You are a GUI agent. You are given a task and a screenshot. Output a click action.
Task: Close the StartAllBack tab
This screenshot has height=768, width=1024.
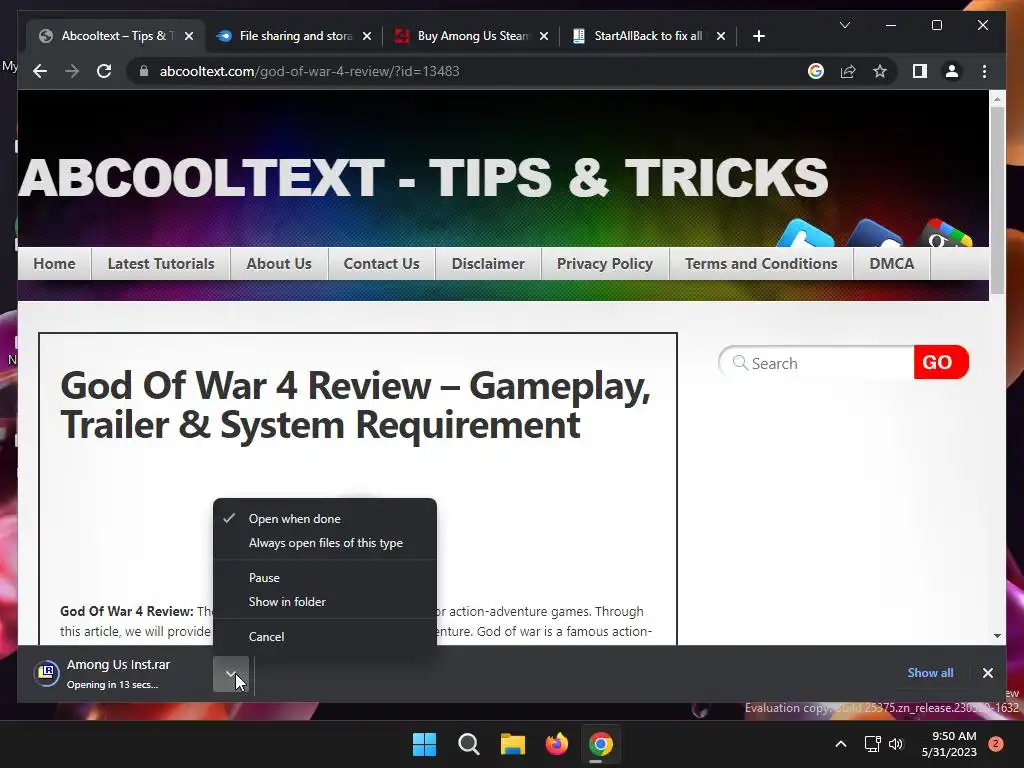720,36
